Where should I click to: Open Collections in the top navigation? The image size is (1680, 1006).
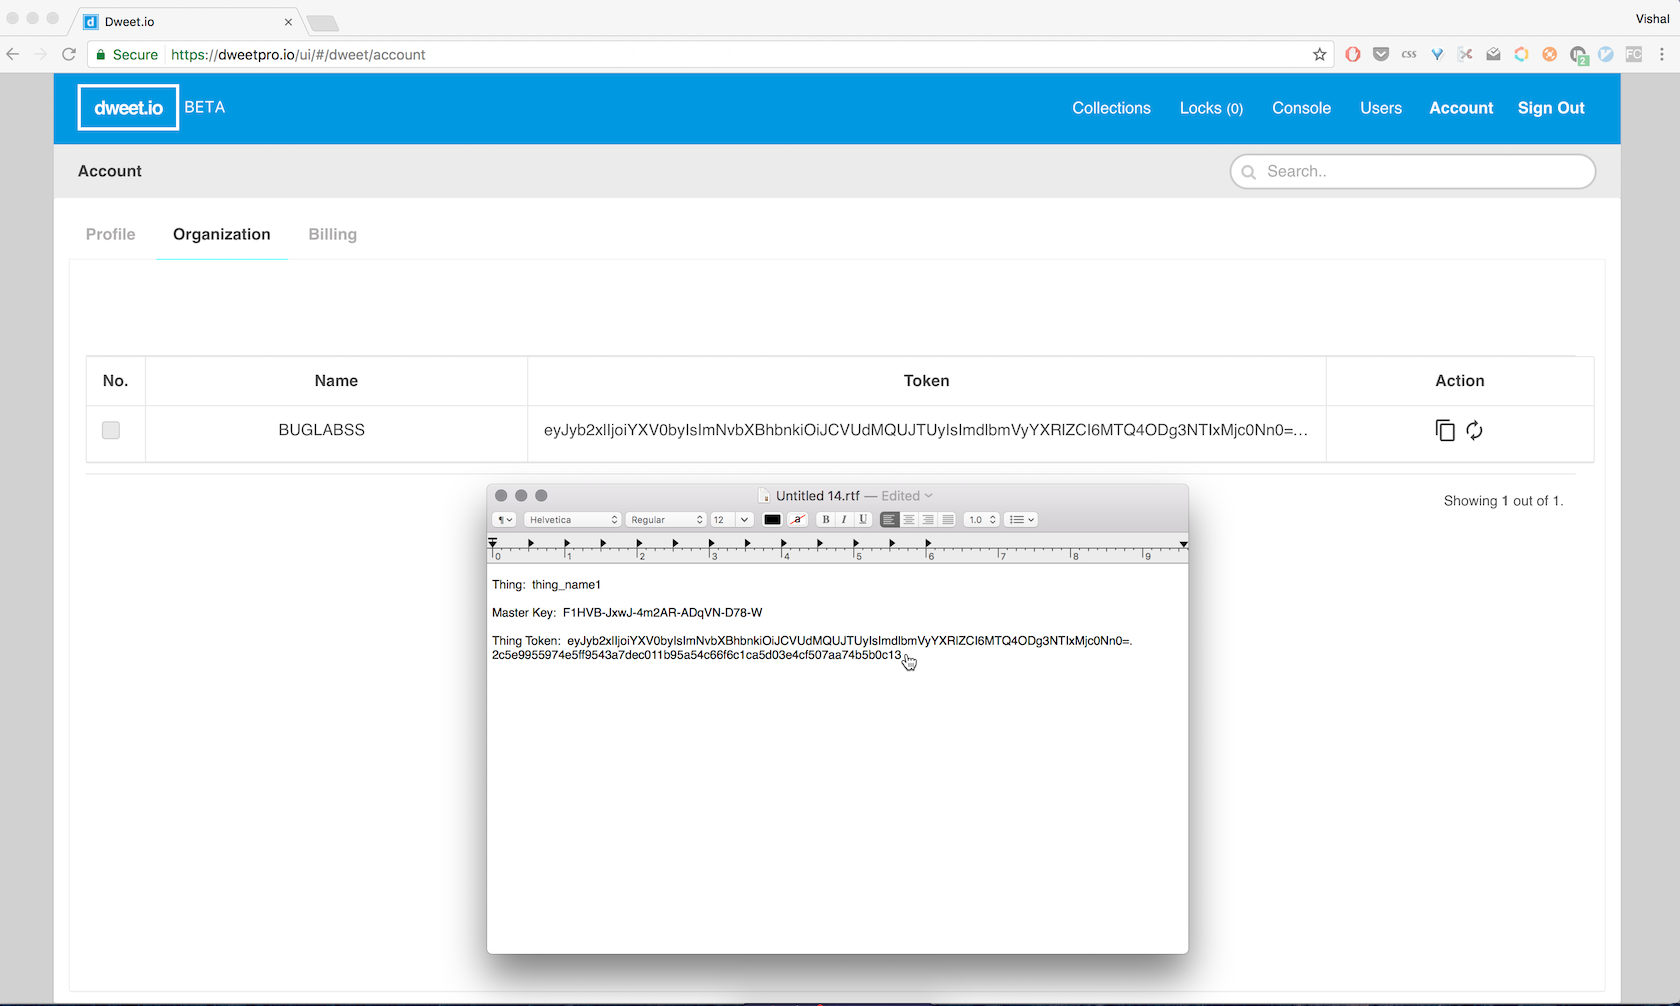tap(1111, 108)
